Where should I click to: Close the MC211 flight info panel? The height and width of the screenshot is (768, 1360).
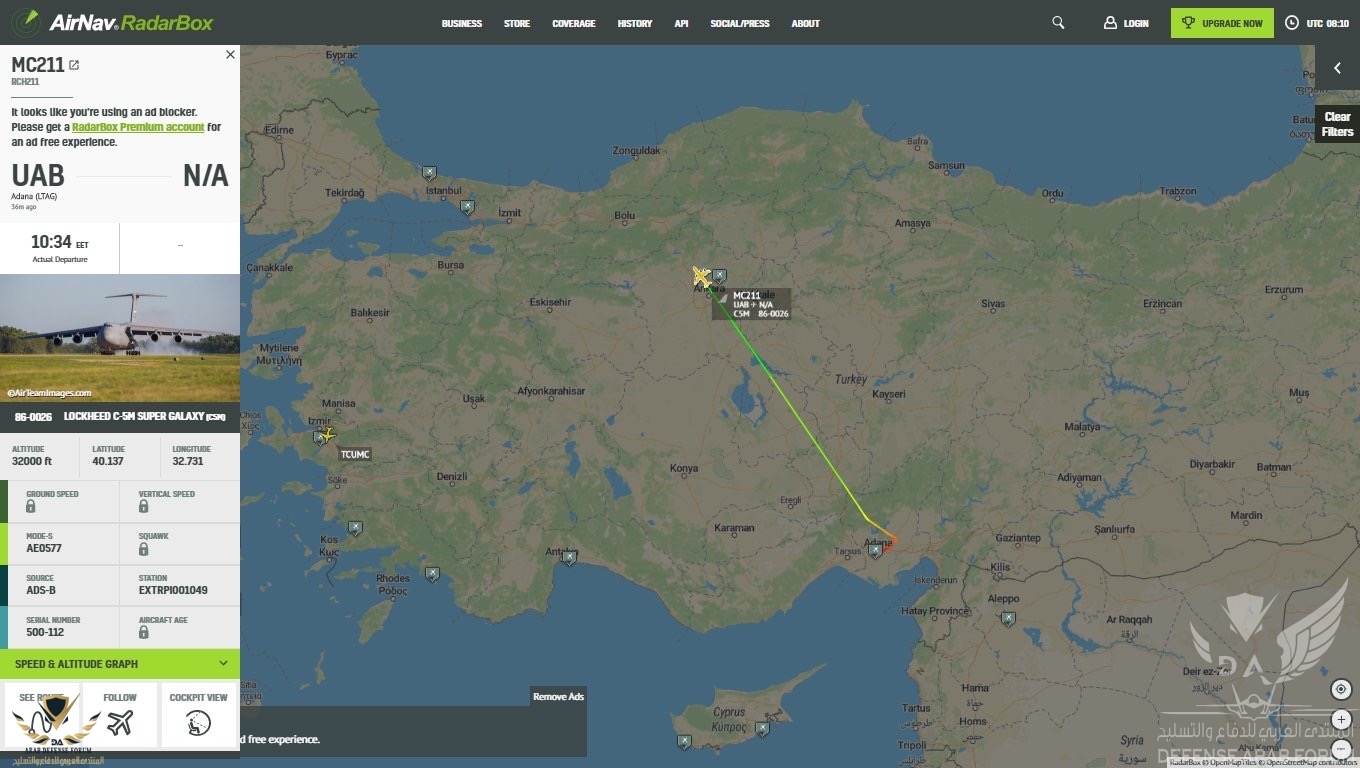230,55
